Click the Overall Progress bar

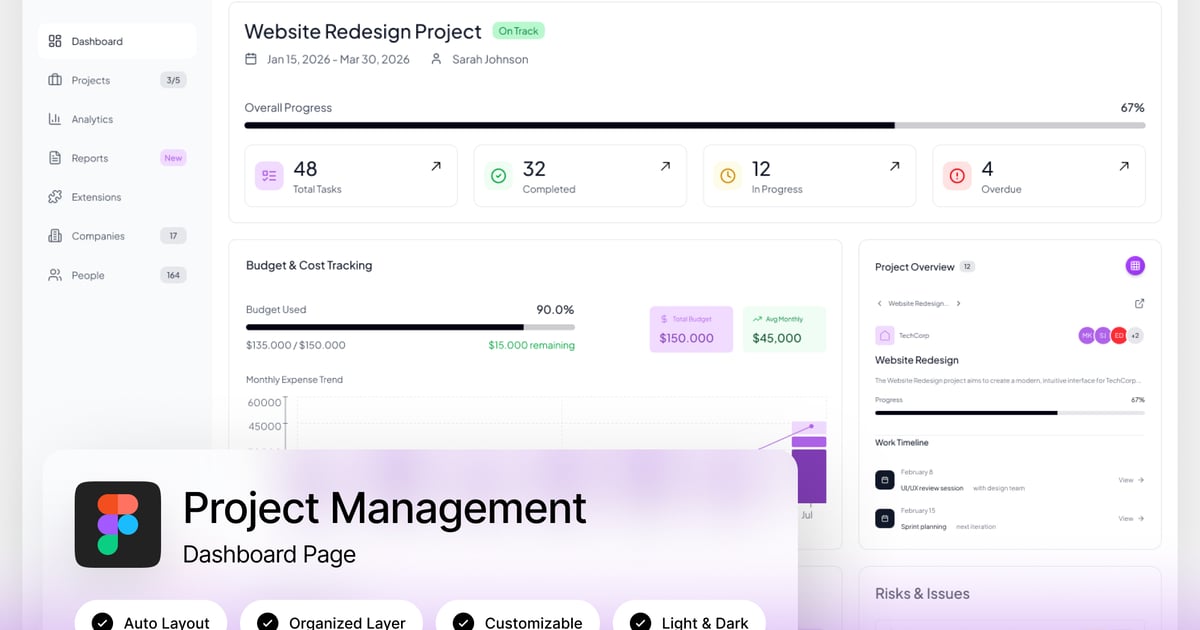coord(694,126)
